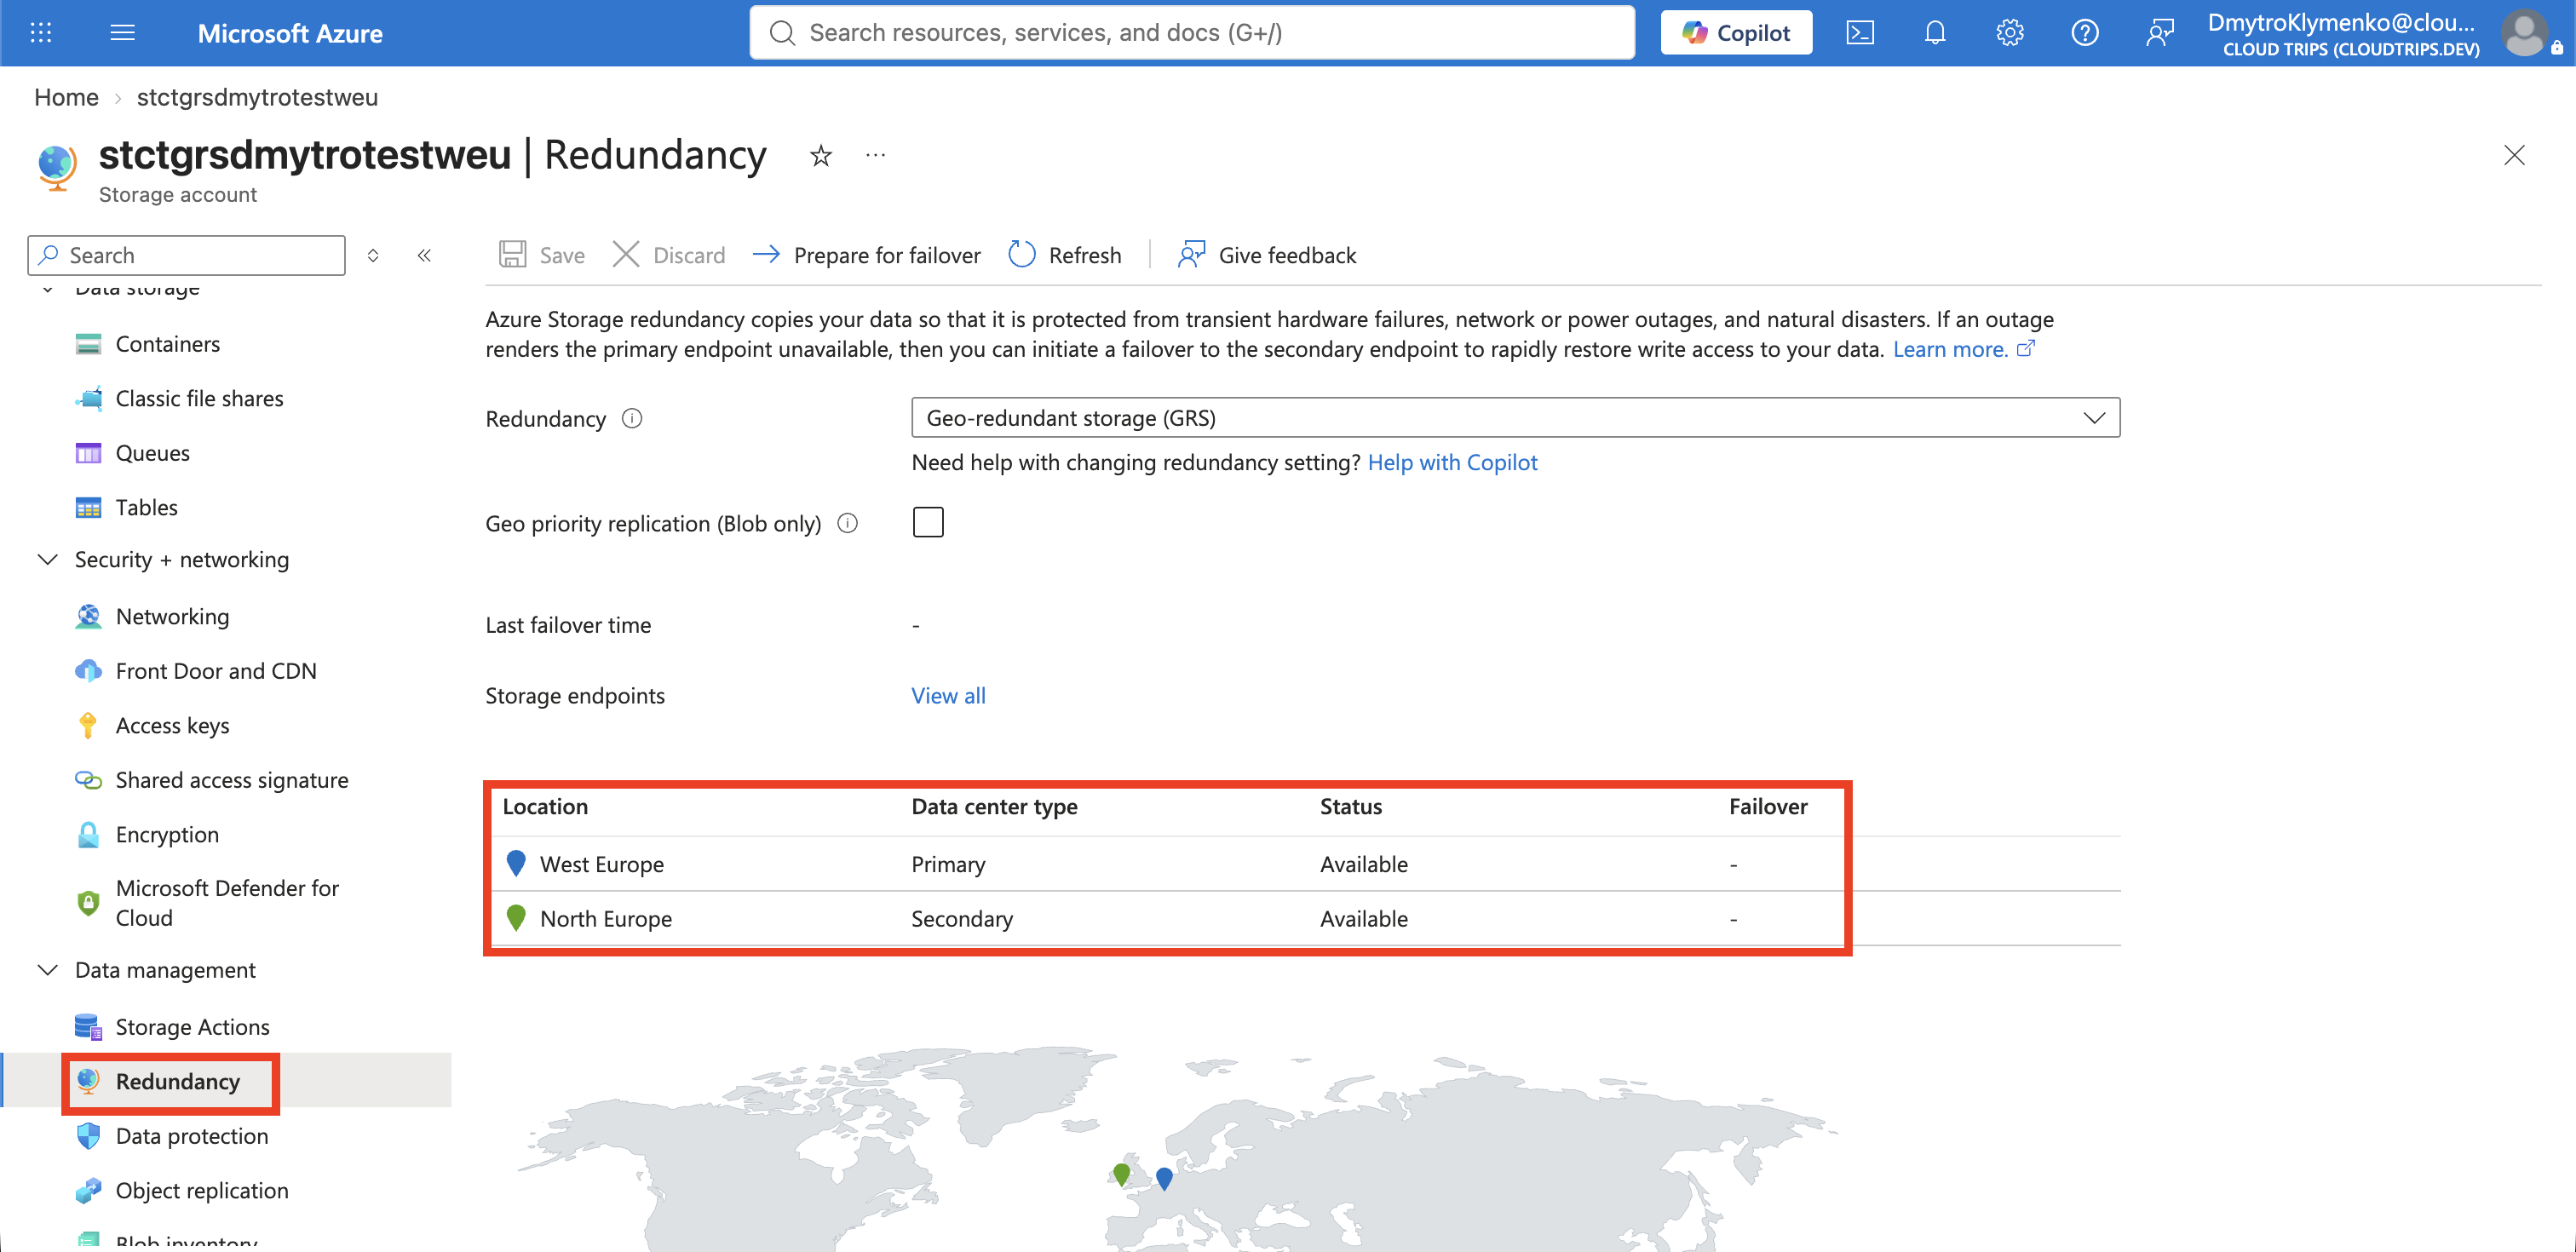
Task: Click the West Europe location row
Action: tap(1302, 864)
